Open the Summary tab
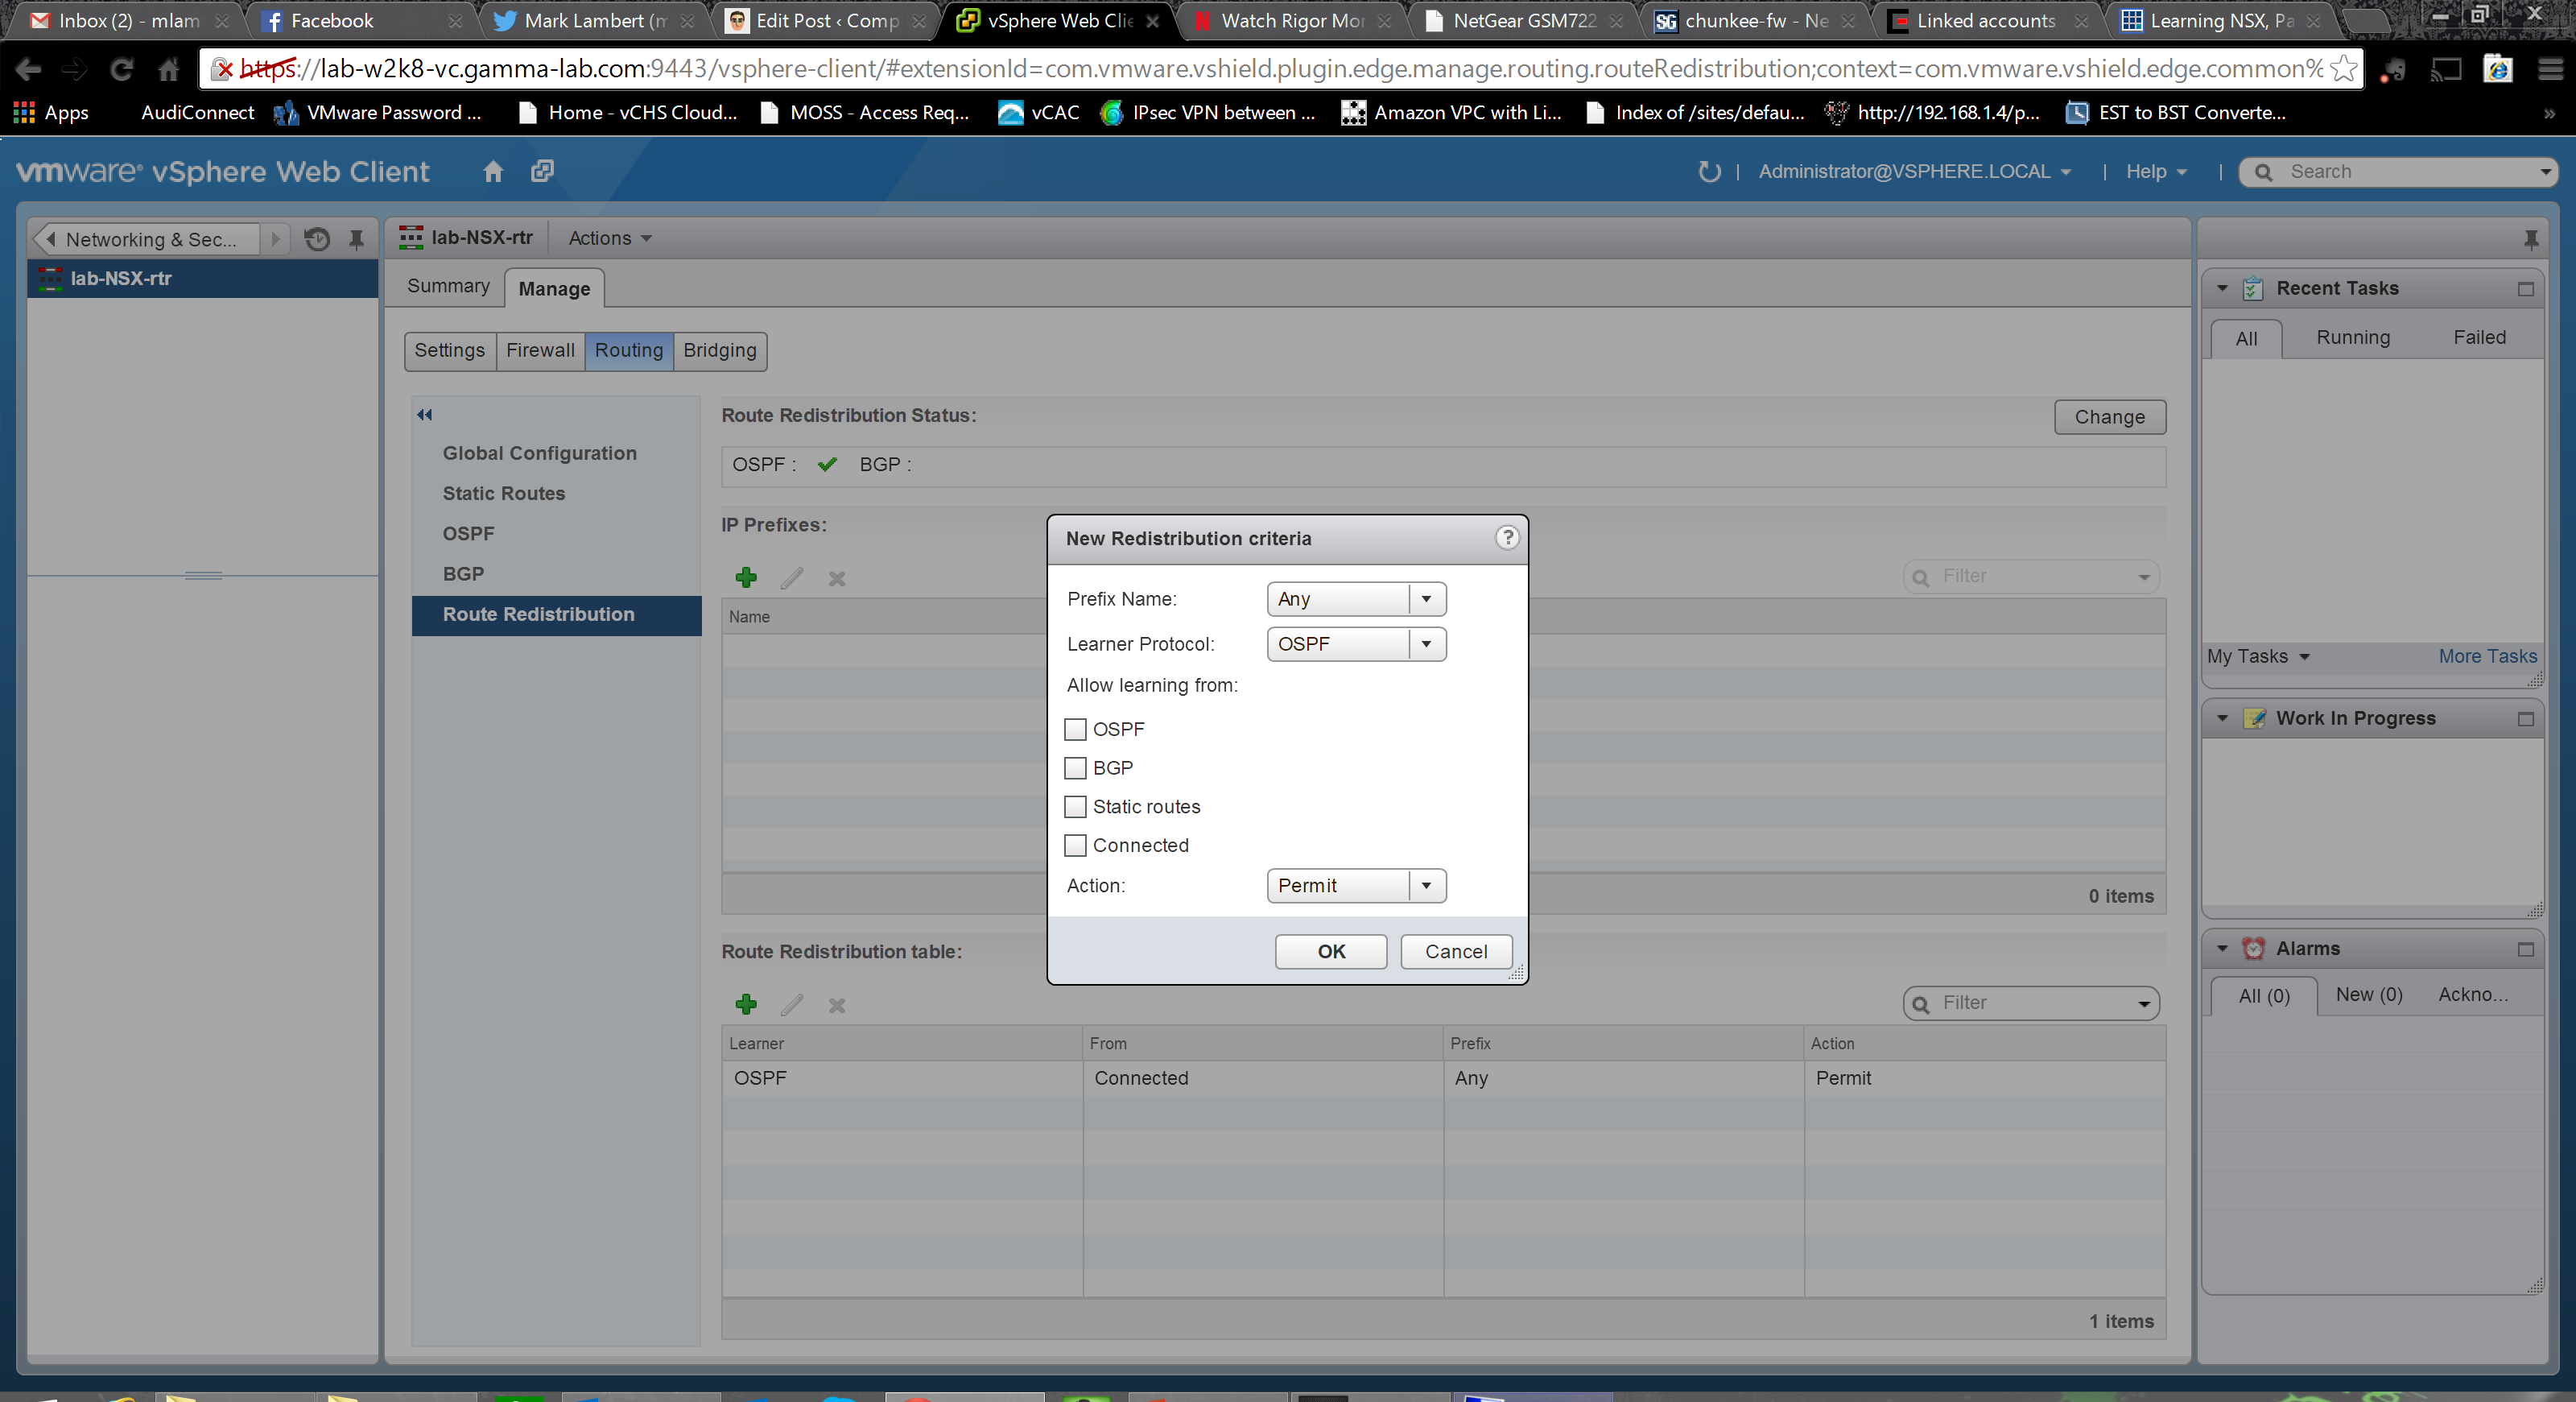The width and height of the screenshot is (2576, 1402). click(x=448, y=286)
